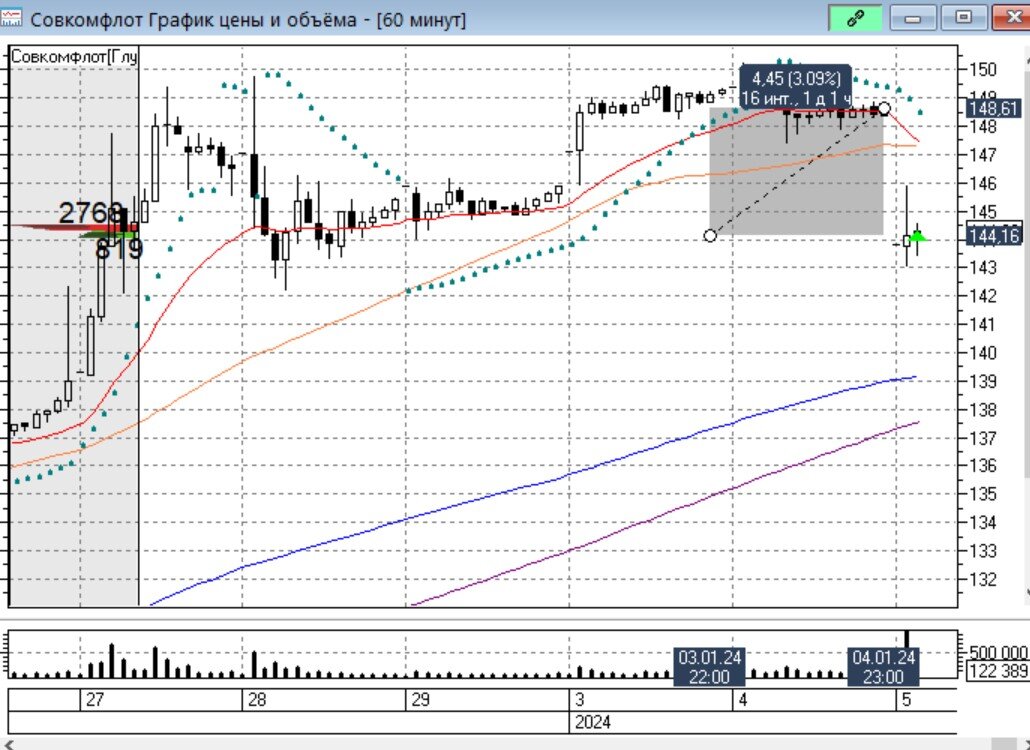1030x750 pixels.
Task: Click the '03.01.24 22:00' time marker
Action: point(710,667)
